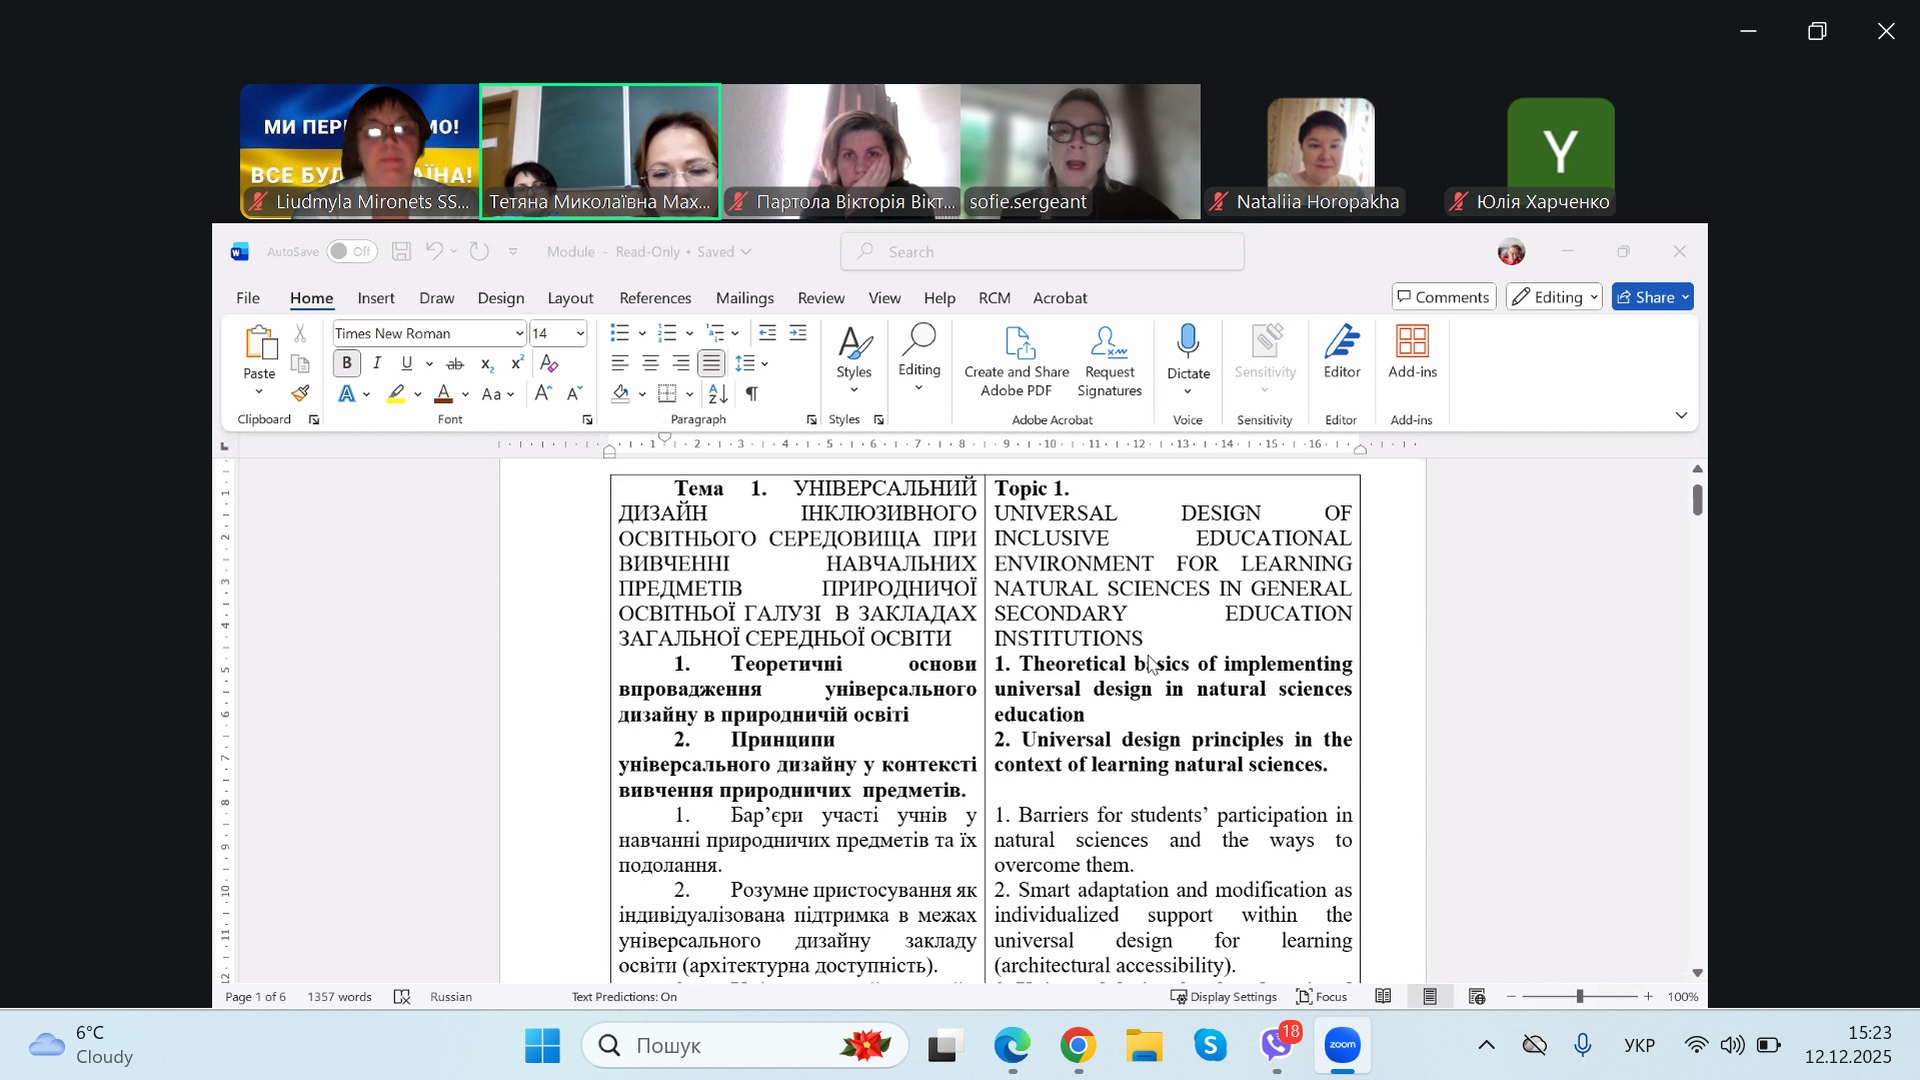The height and width of the screenshot is (1080, 1920).
Task: Switch to the References tab
Action: (655, 298)
